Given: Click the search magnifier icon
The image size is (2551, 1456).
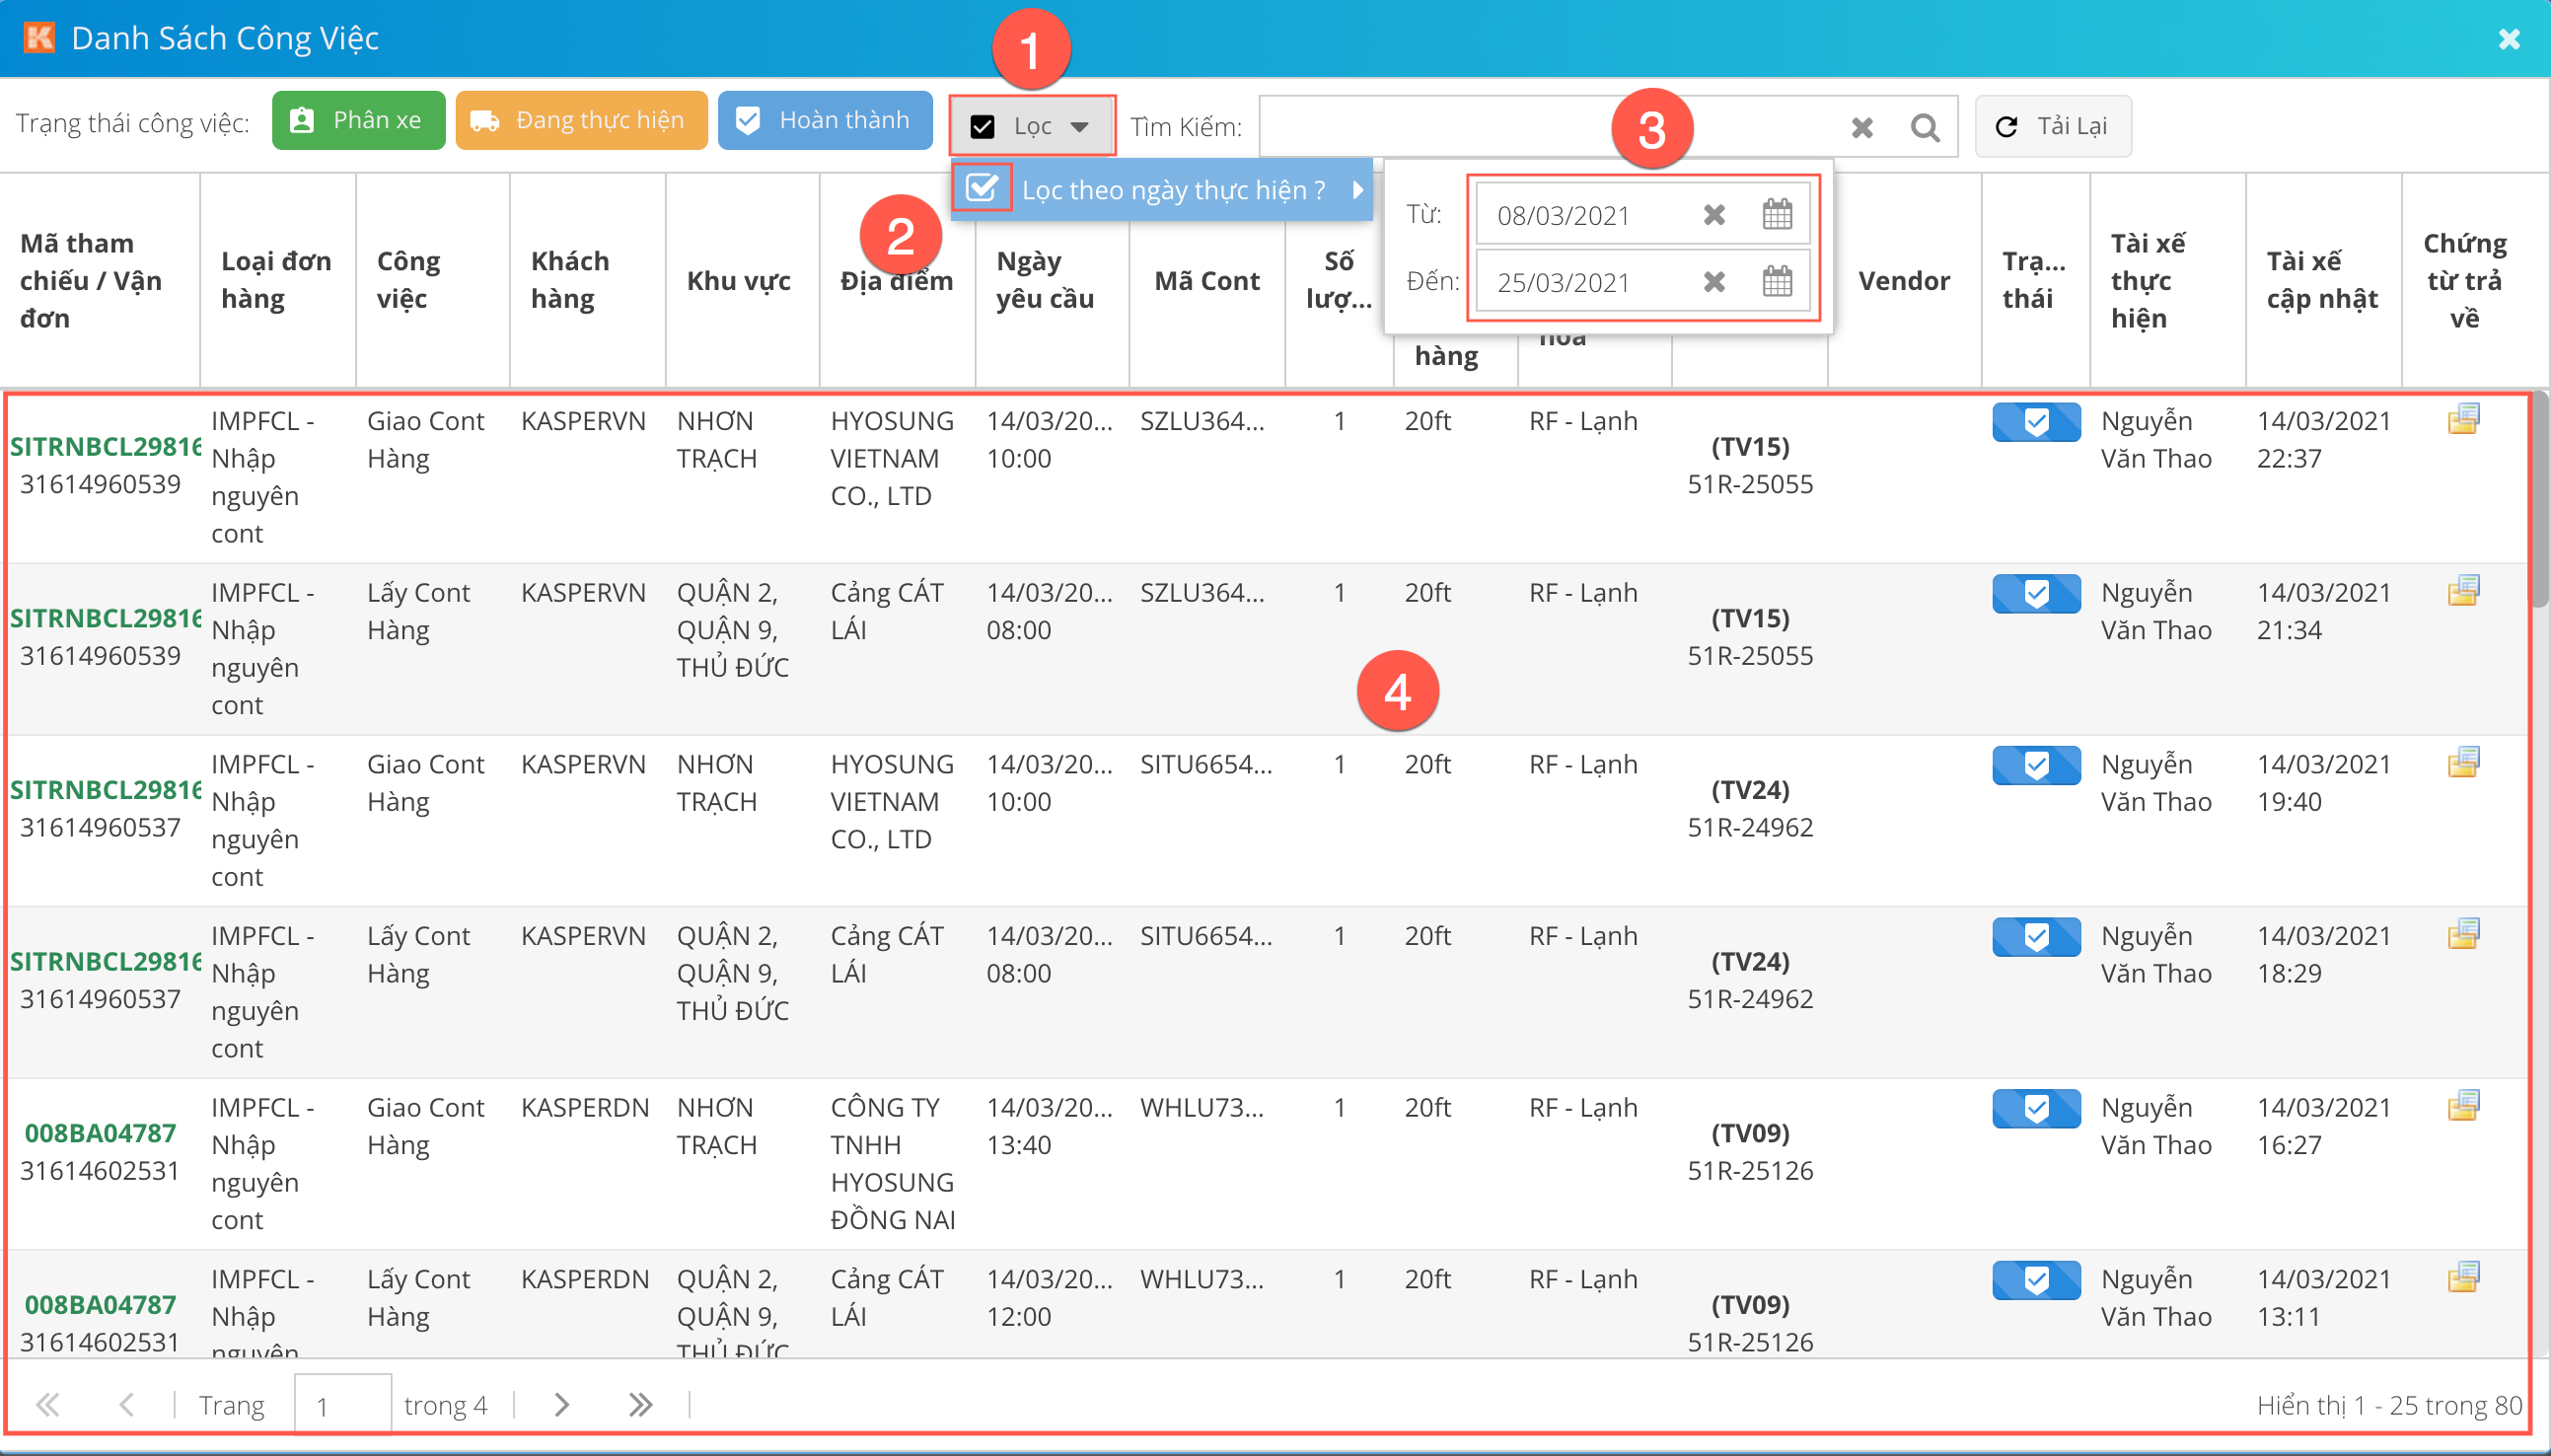Looking at the screenshot, I should 1924,127.
